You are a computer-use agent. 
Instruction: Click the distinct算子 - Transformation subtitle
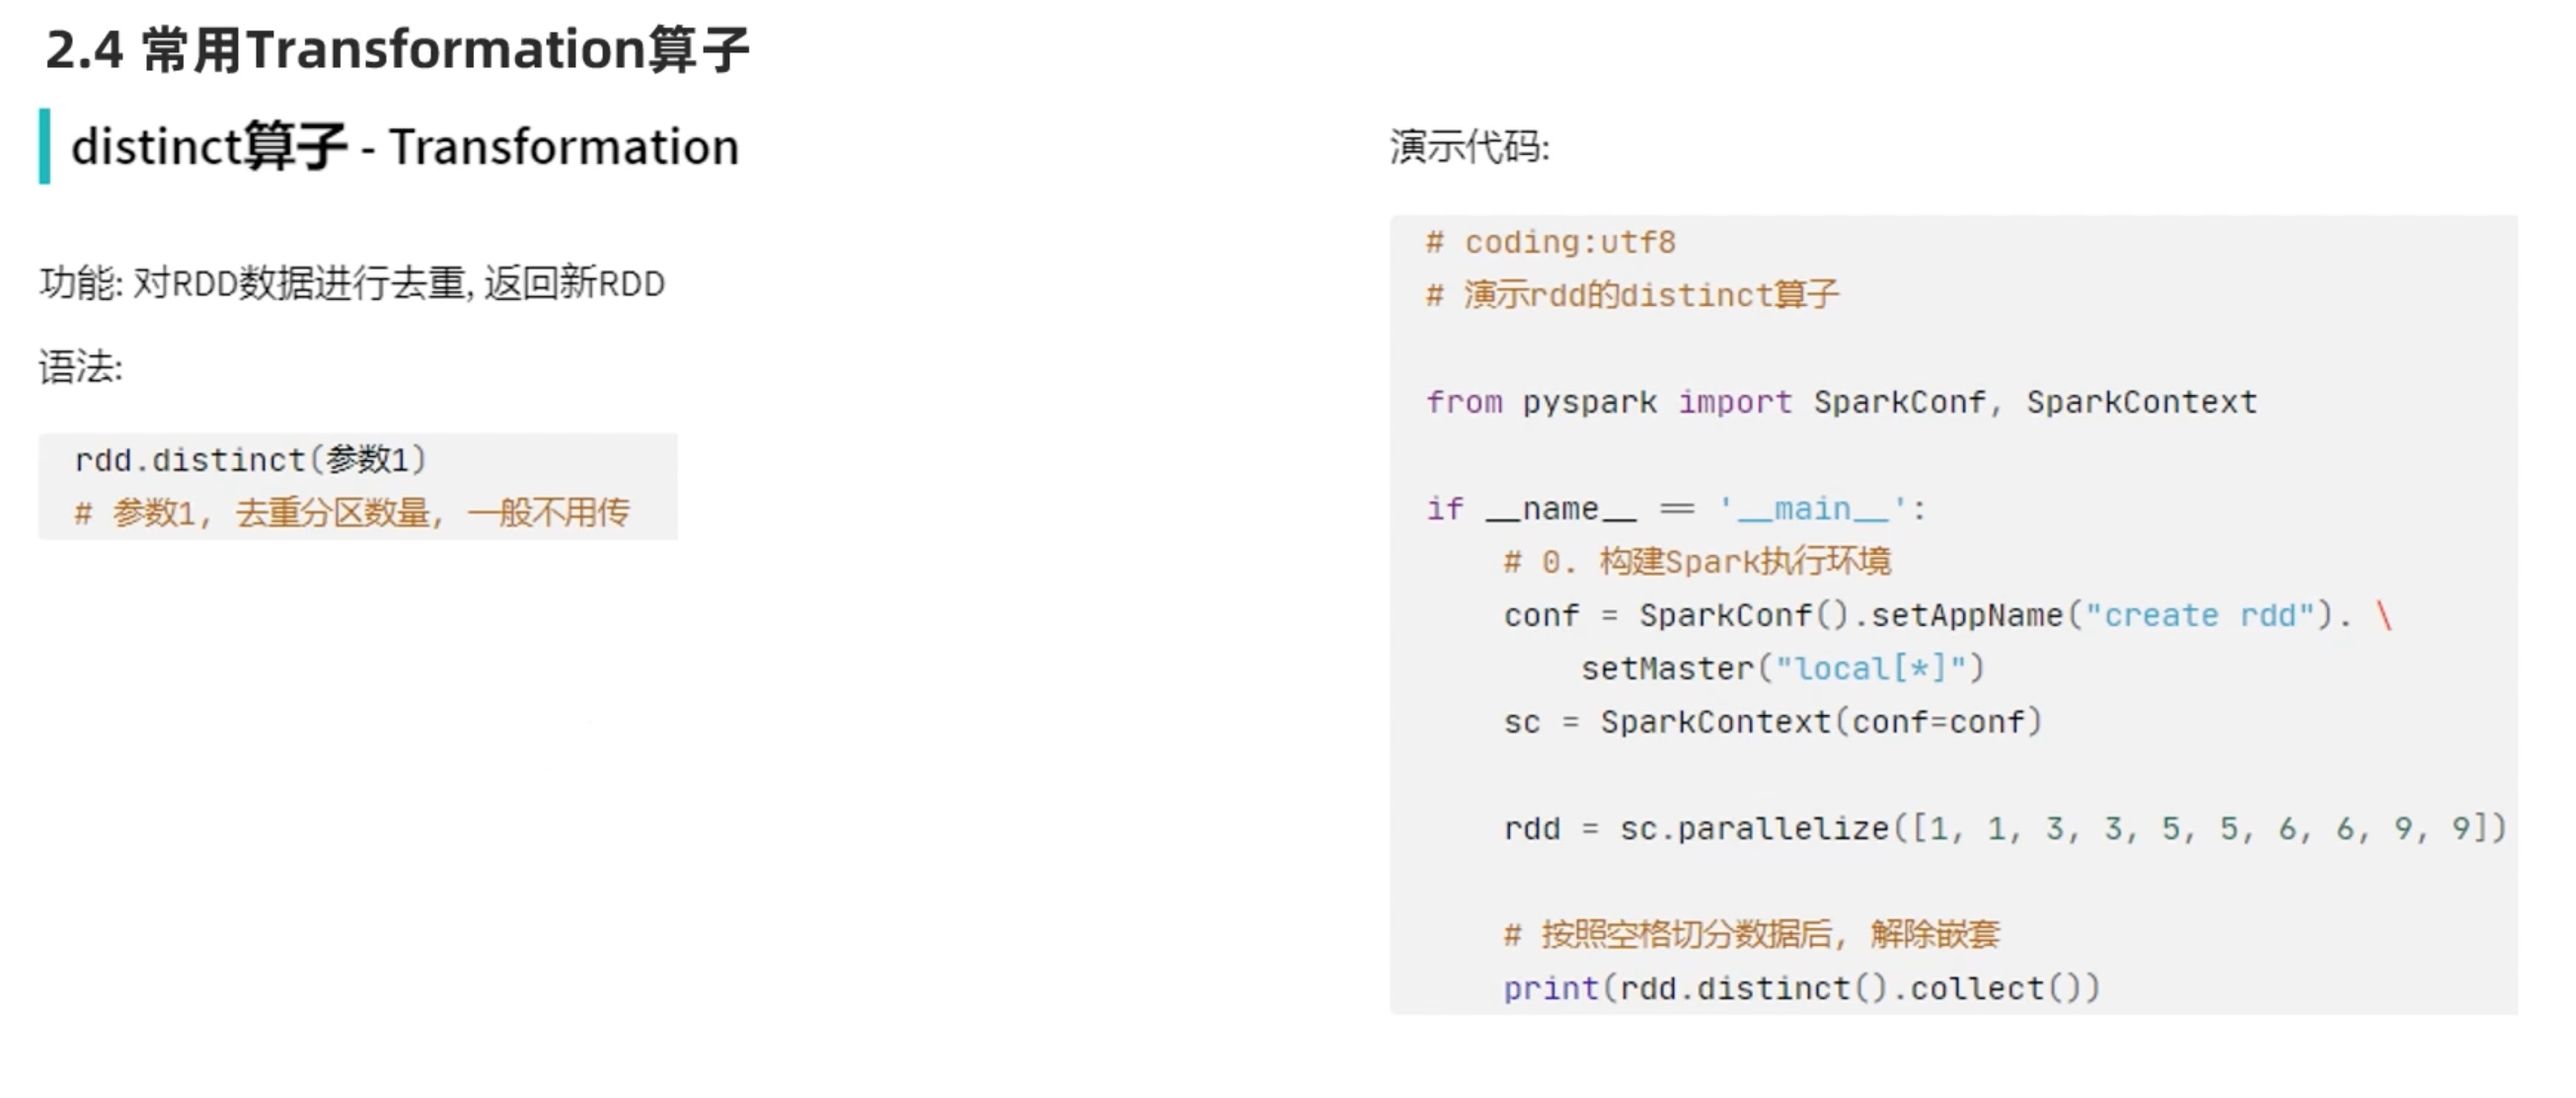[x=405, y=147]
